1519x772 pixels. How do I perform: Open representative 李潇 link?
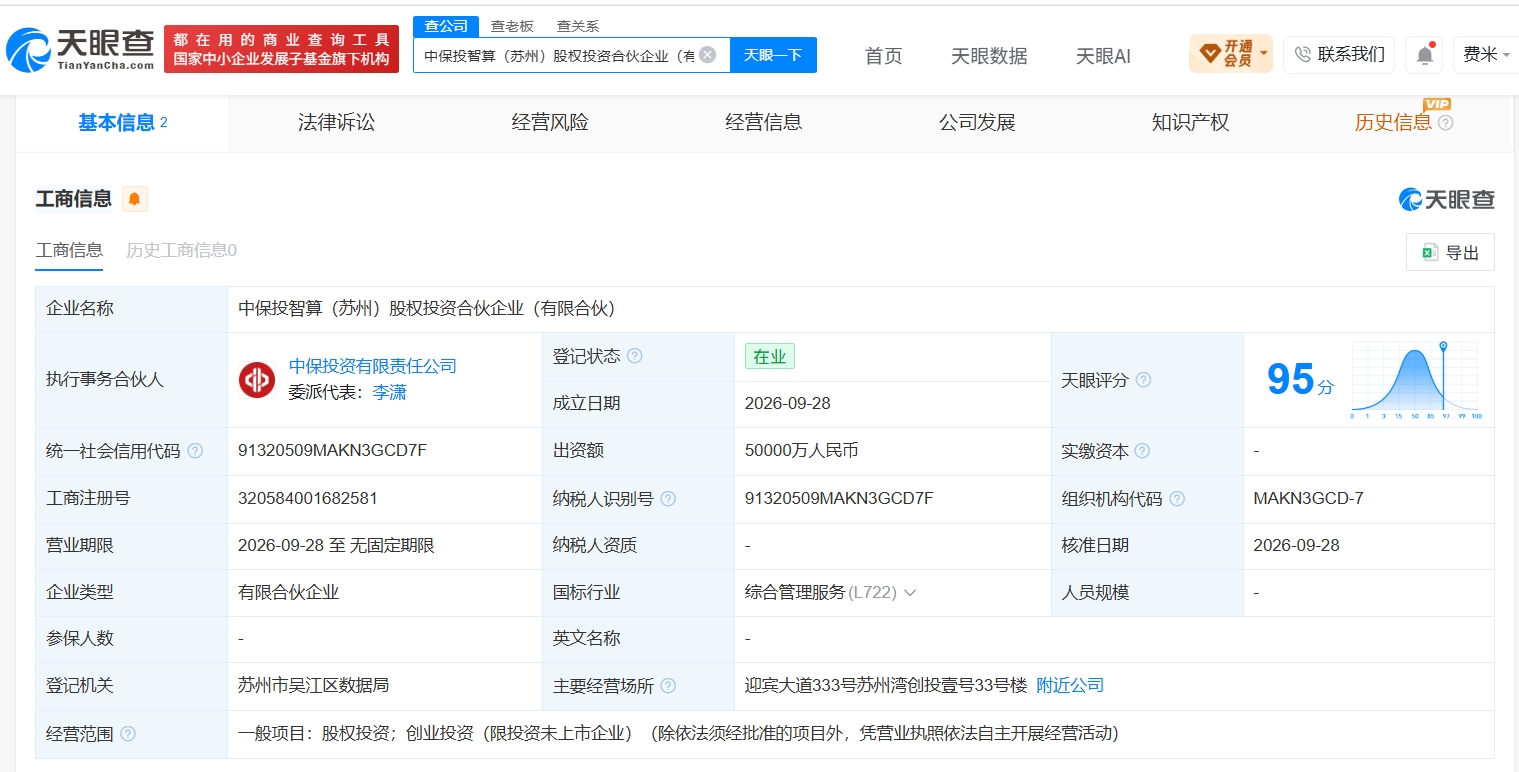coord(390,393)
